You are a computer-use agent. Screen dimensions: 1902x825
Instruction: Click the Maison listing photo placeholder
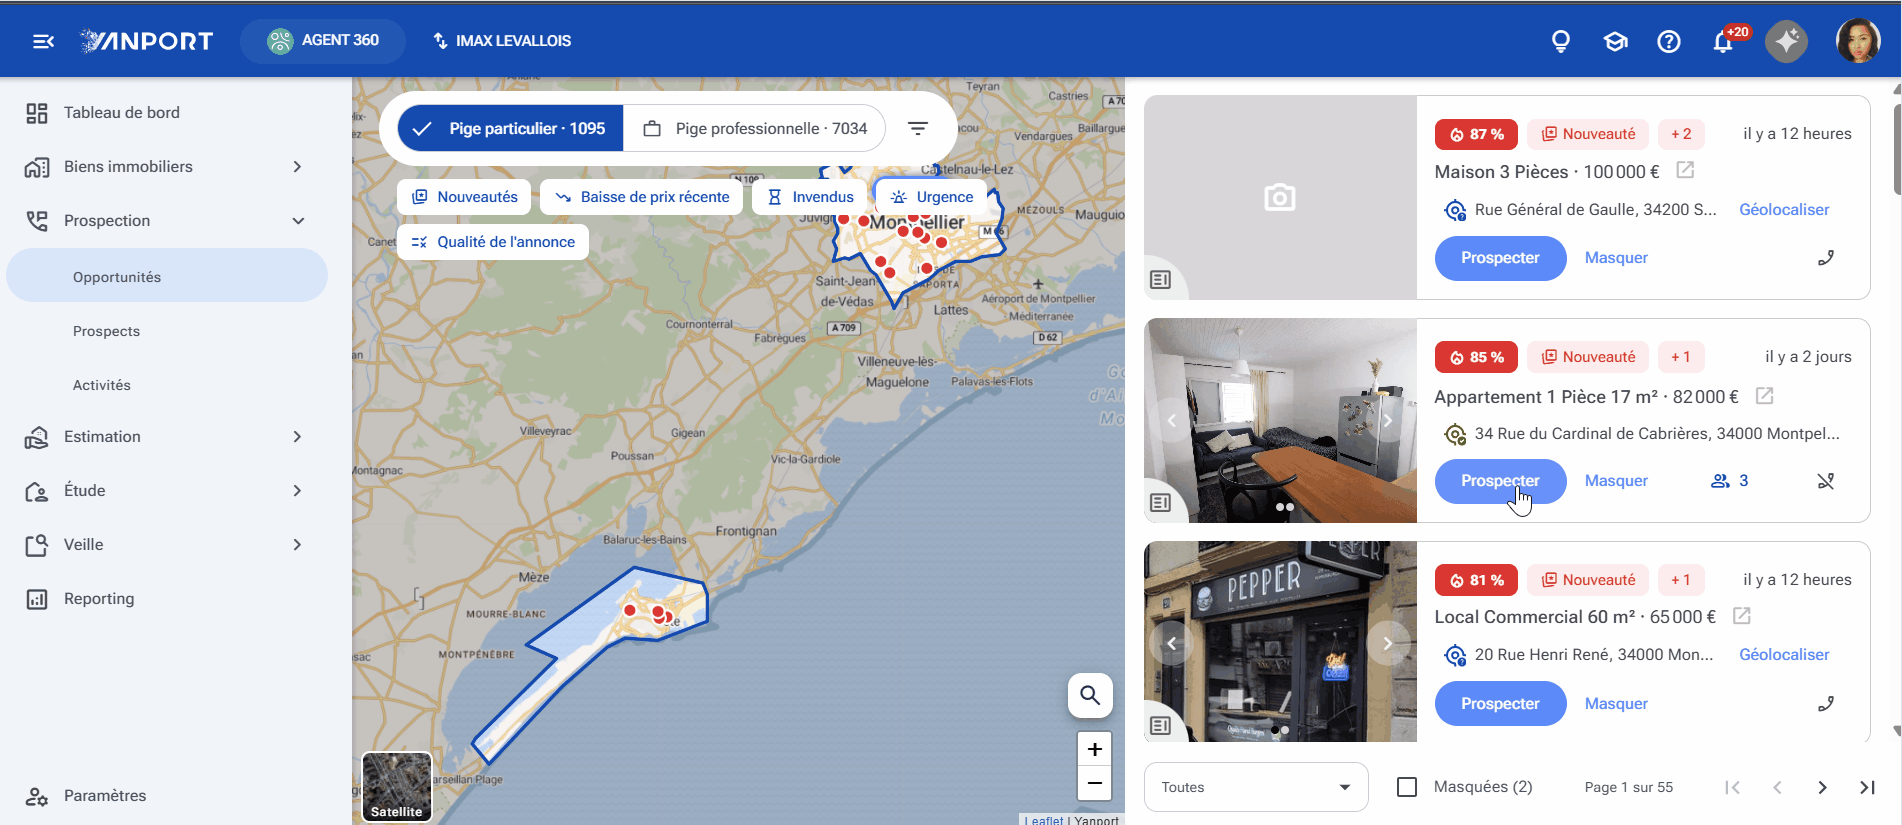[1280, 198]
